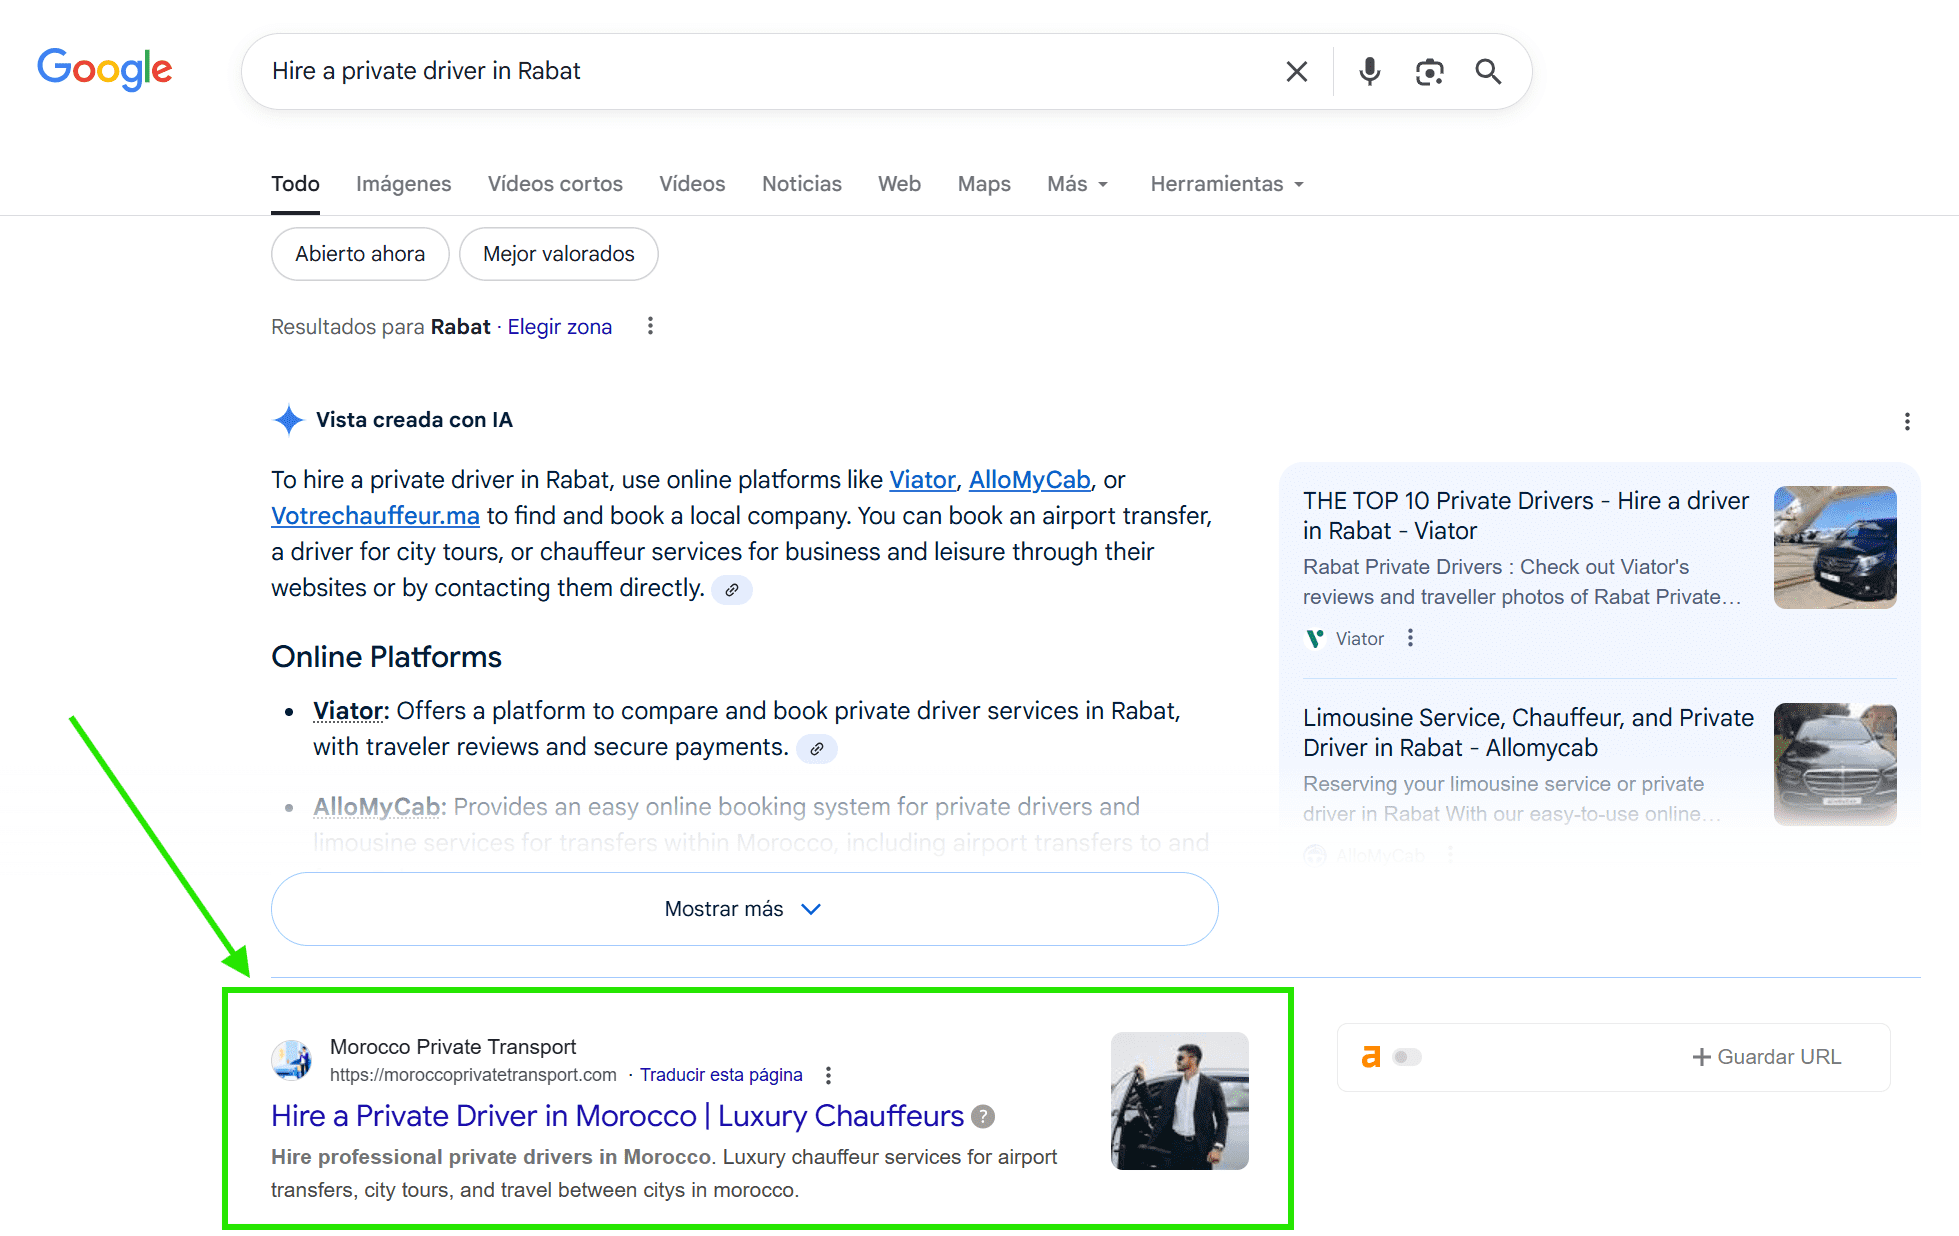Screen dimensions: 1959x1236
Task: Open the Herramientas dropdown
Action: [1226, 184]
